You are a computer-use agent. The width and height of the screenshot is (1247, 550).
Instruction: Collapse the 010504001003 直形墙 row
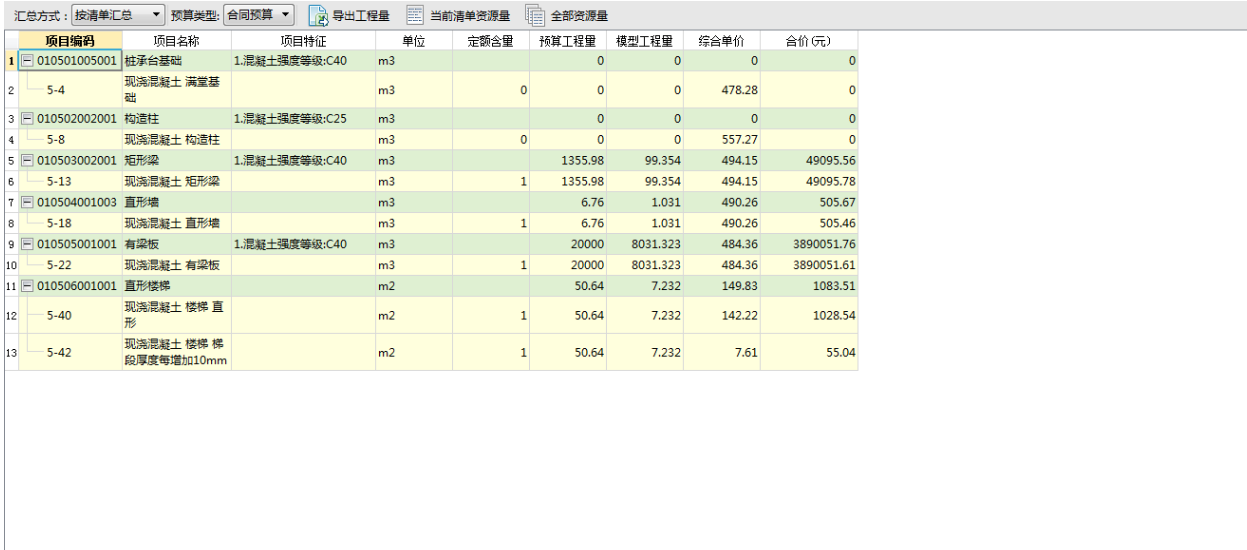coord(28,202)
